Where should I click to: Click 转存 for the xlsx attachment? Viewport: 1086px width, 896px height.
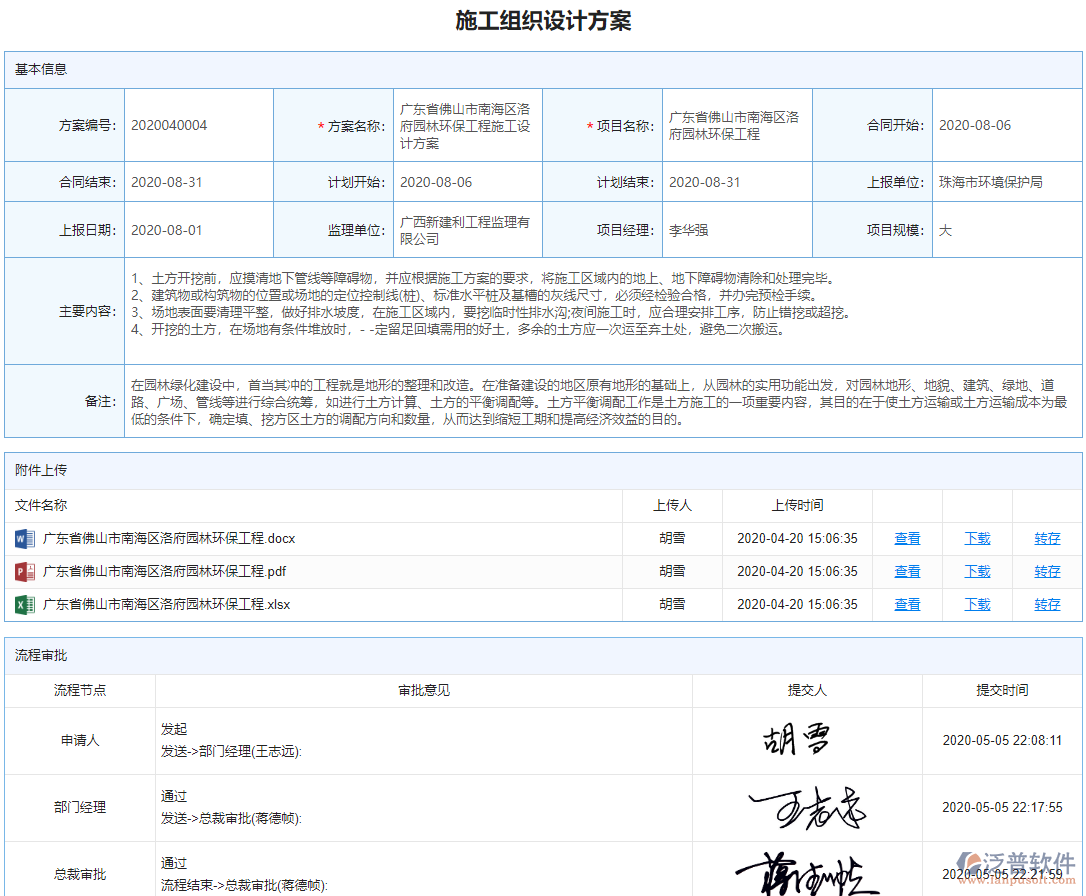click(x=1047, y=604)
